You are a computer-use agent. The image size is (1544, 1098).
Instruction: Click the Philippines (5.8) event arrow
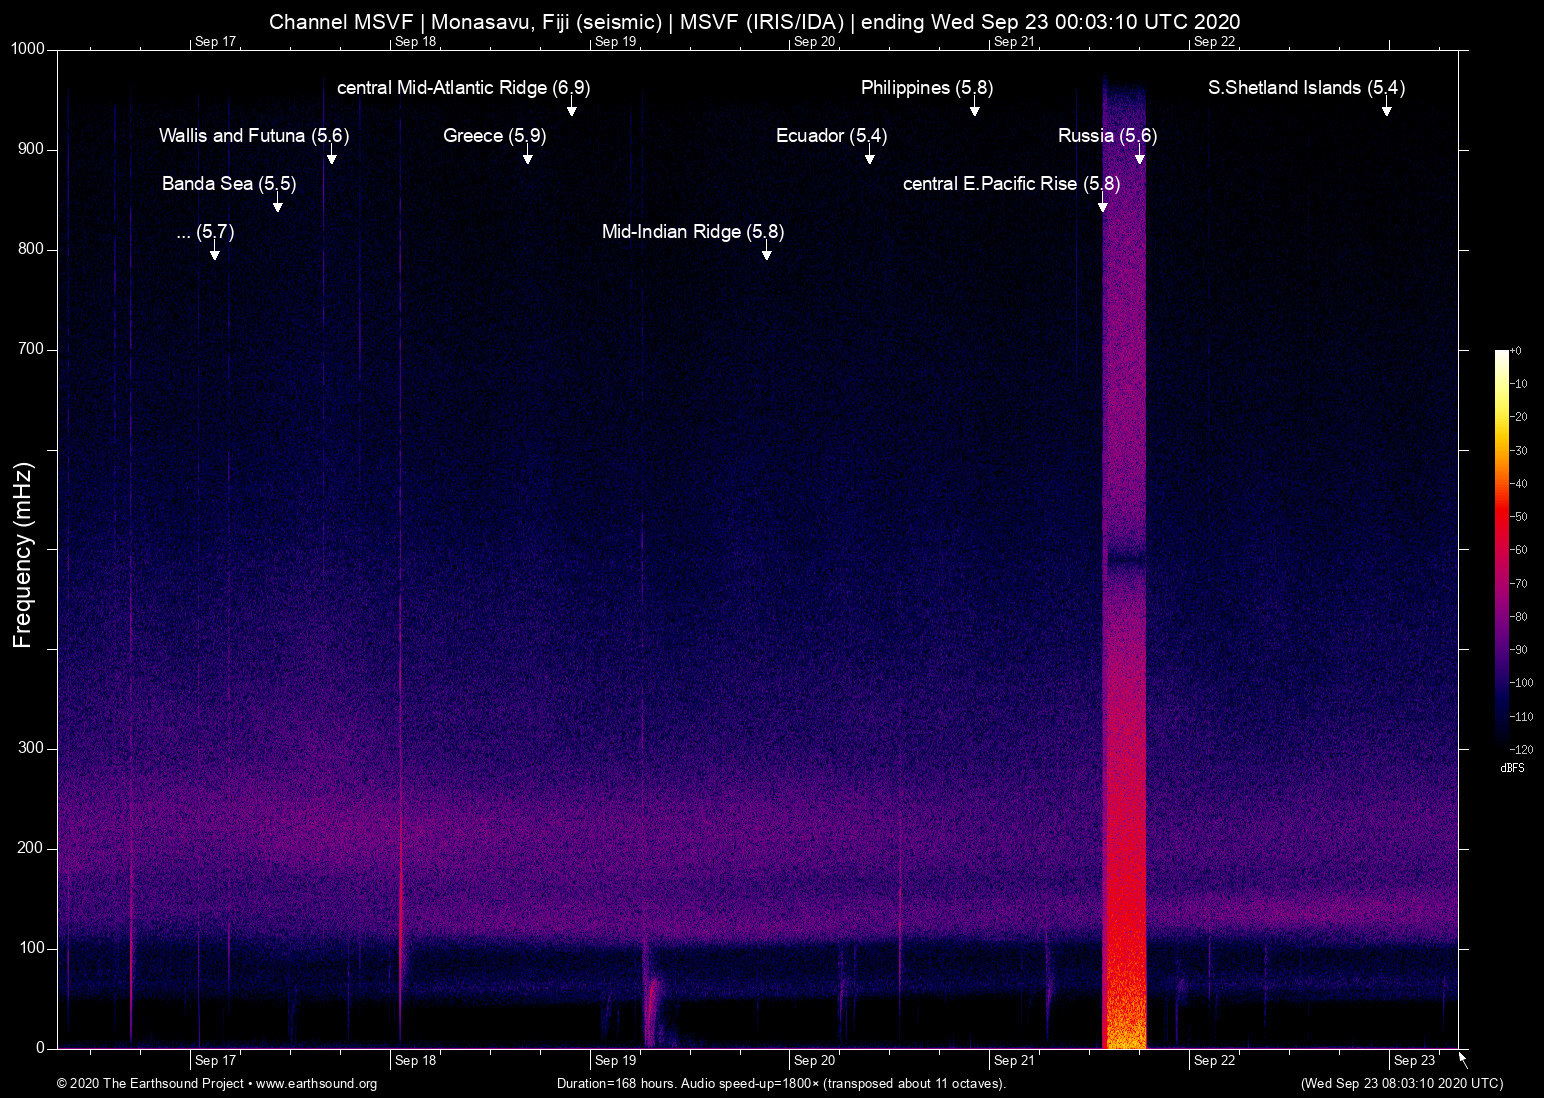974,110
